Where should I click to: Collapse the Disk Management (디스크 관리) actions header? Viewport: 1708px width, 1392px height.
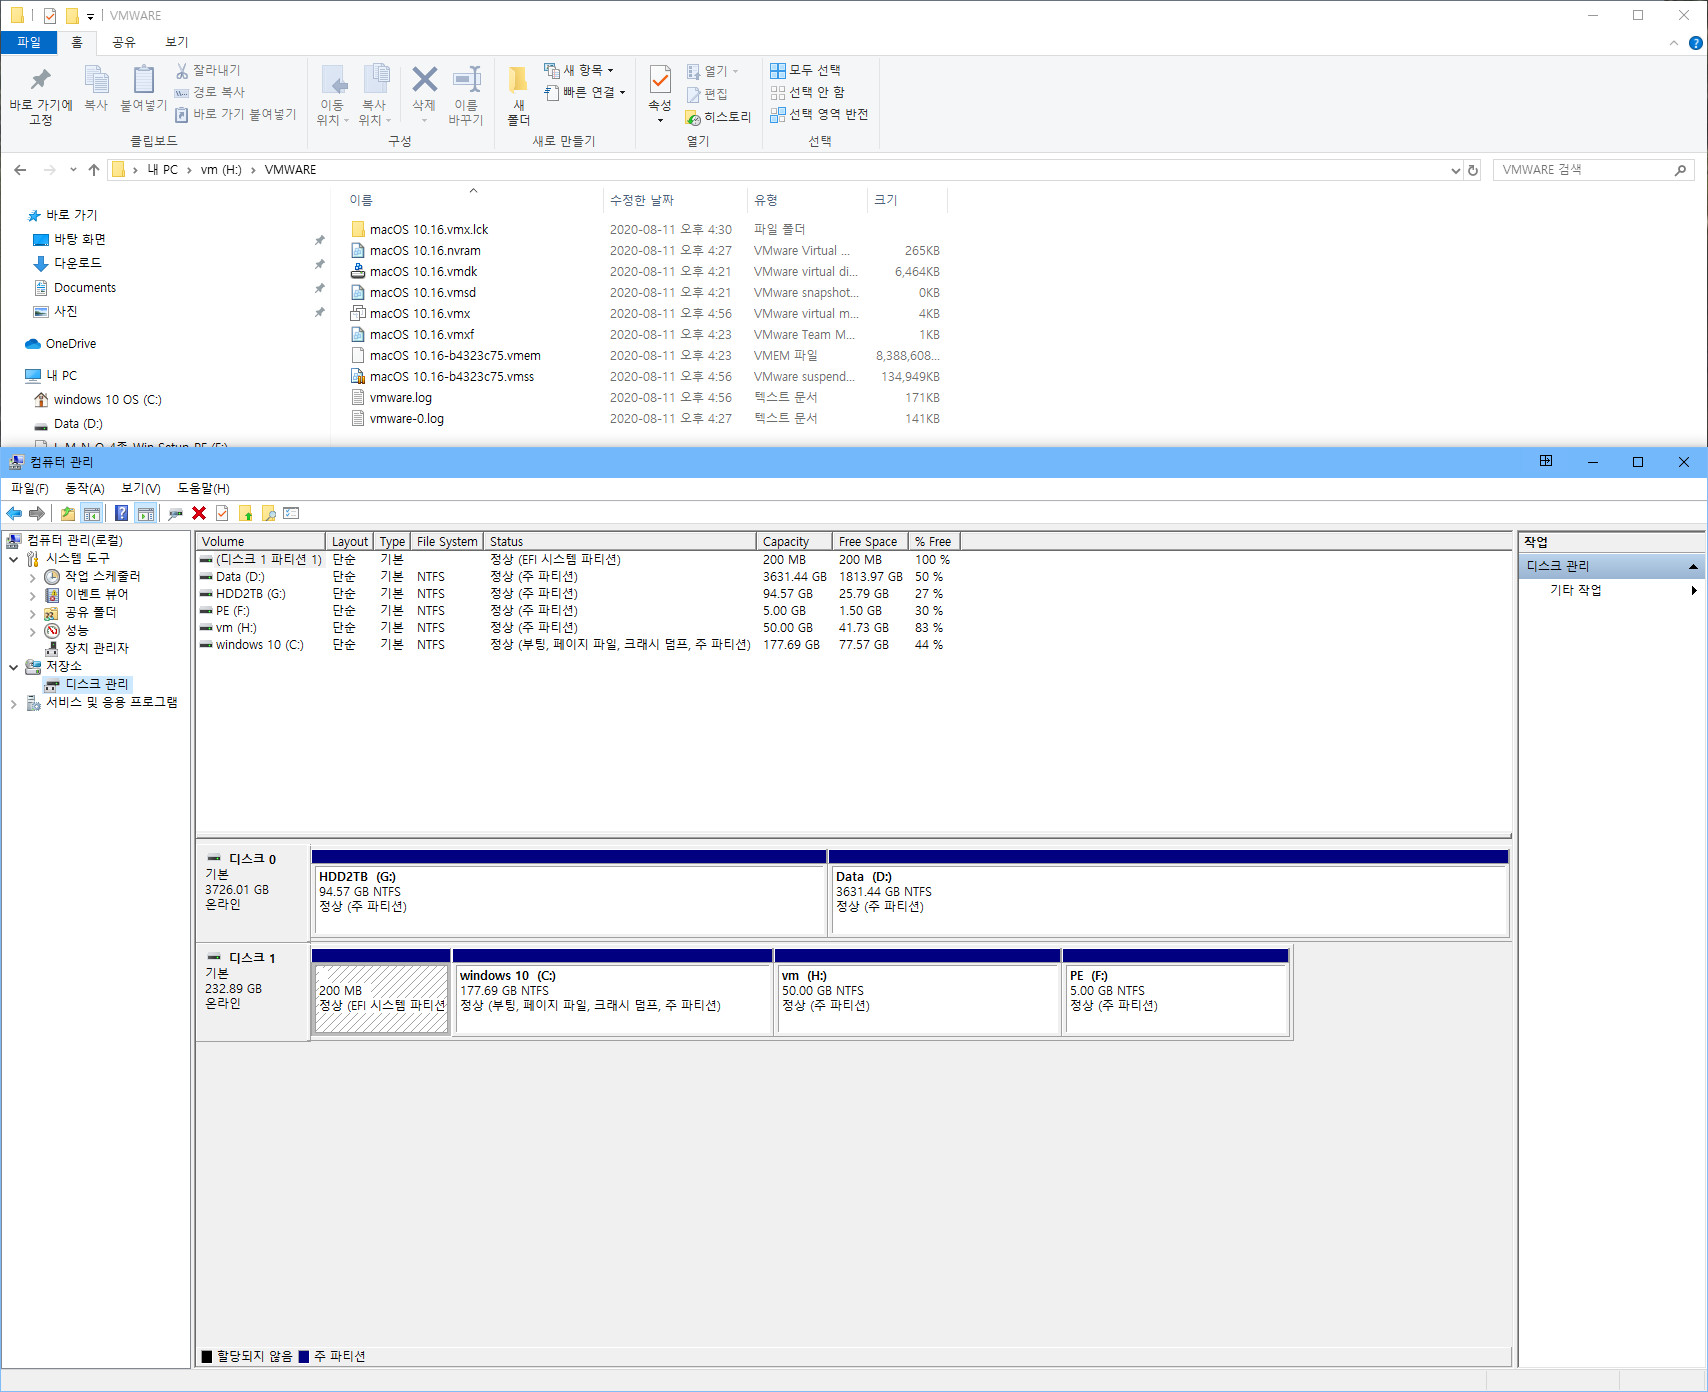click(1693, 567)
